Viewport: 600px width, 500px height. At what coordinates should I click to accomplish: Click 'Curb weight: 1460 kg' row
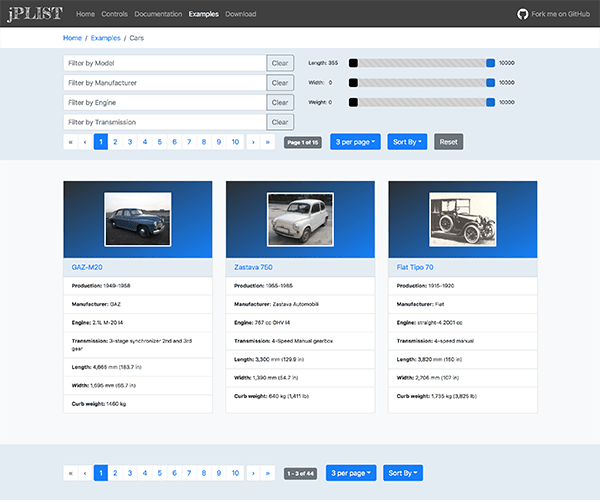click(138, 404)
